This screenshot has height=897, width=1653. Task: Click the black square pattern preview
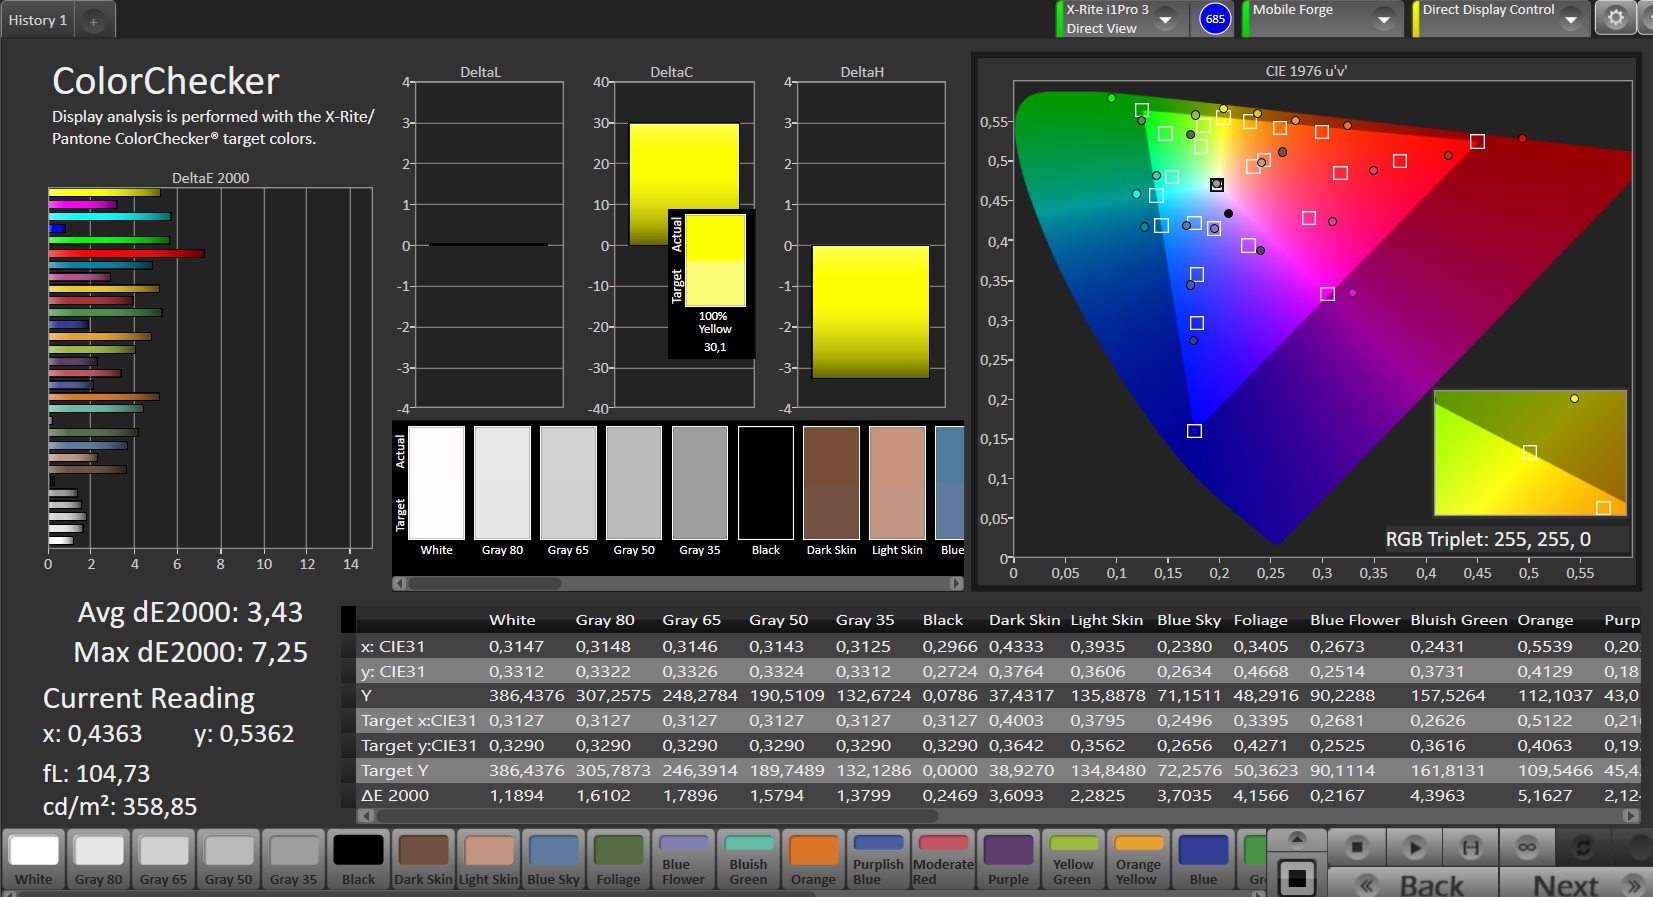point(1297,878)
